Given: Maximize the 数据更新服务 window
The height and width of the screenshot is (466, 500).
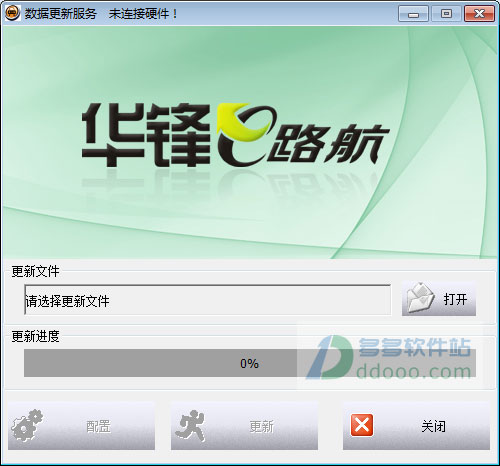Looking at the screenshot, I should pyautogui.click(x=446, y=14).
